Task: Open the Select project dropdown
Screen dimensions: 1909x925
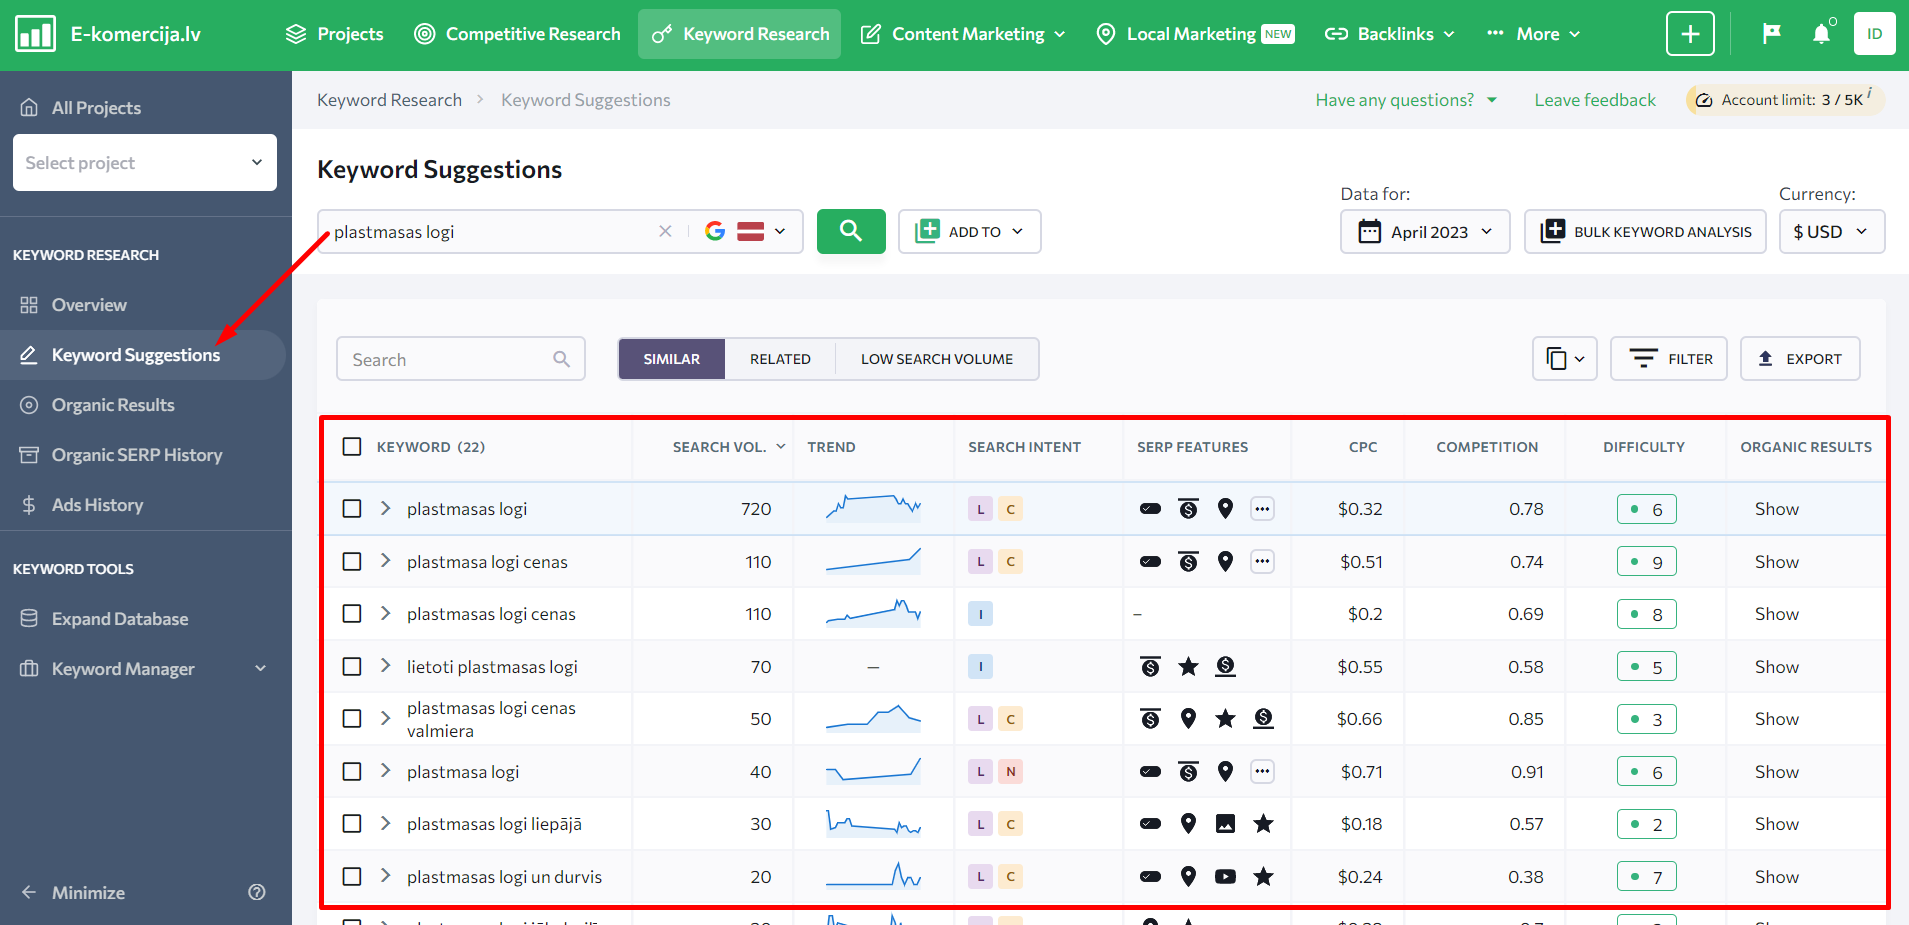Action: [145, 163]
